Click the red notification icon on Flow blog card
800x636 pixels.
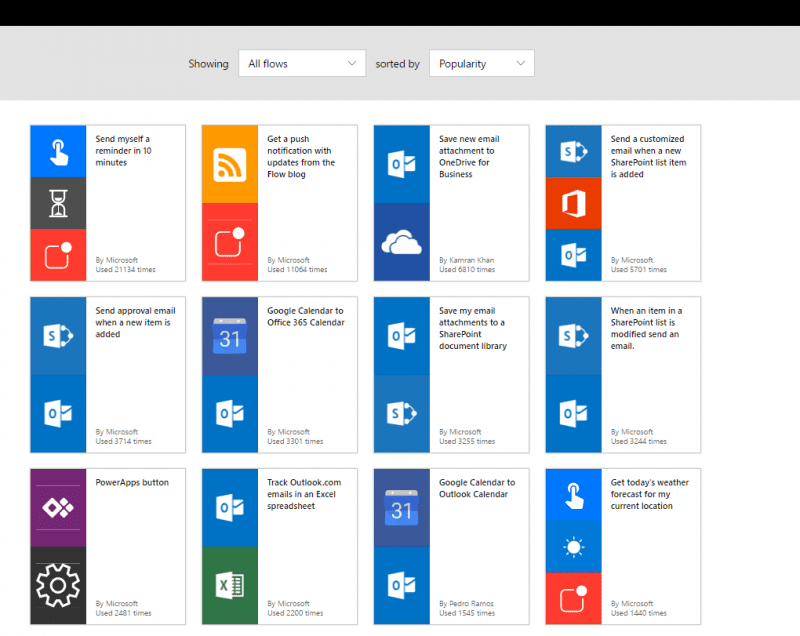pyautogui.click(x=229, y=243)
